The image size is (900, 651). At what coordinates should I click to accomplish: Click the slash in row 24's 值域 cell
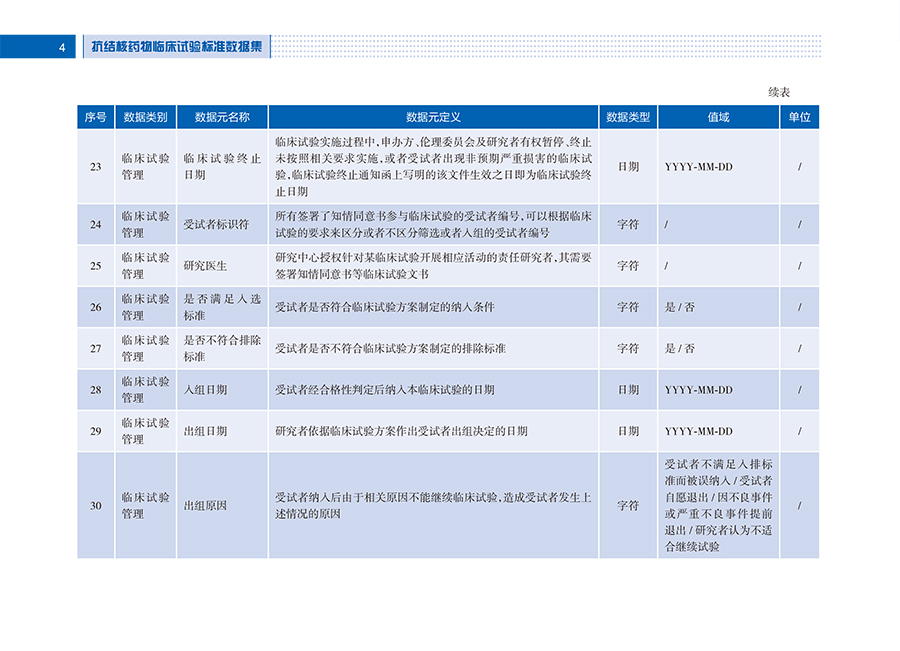(x=666, y=225)
